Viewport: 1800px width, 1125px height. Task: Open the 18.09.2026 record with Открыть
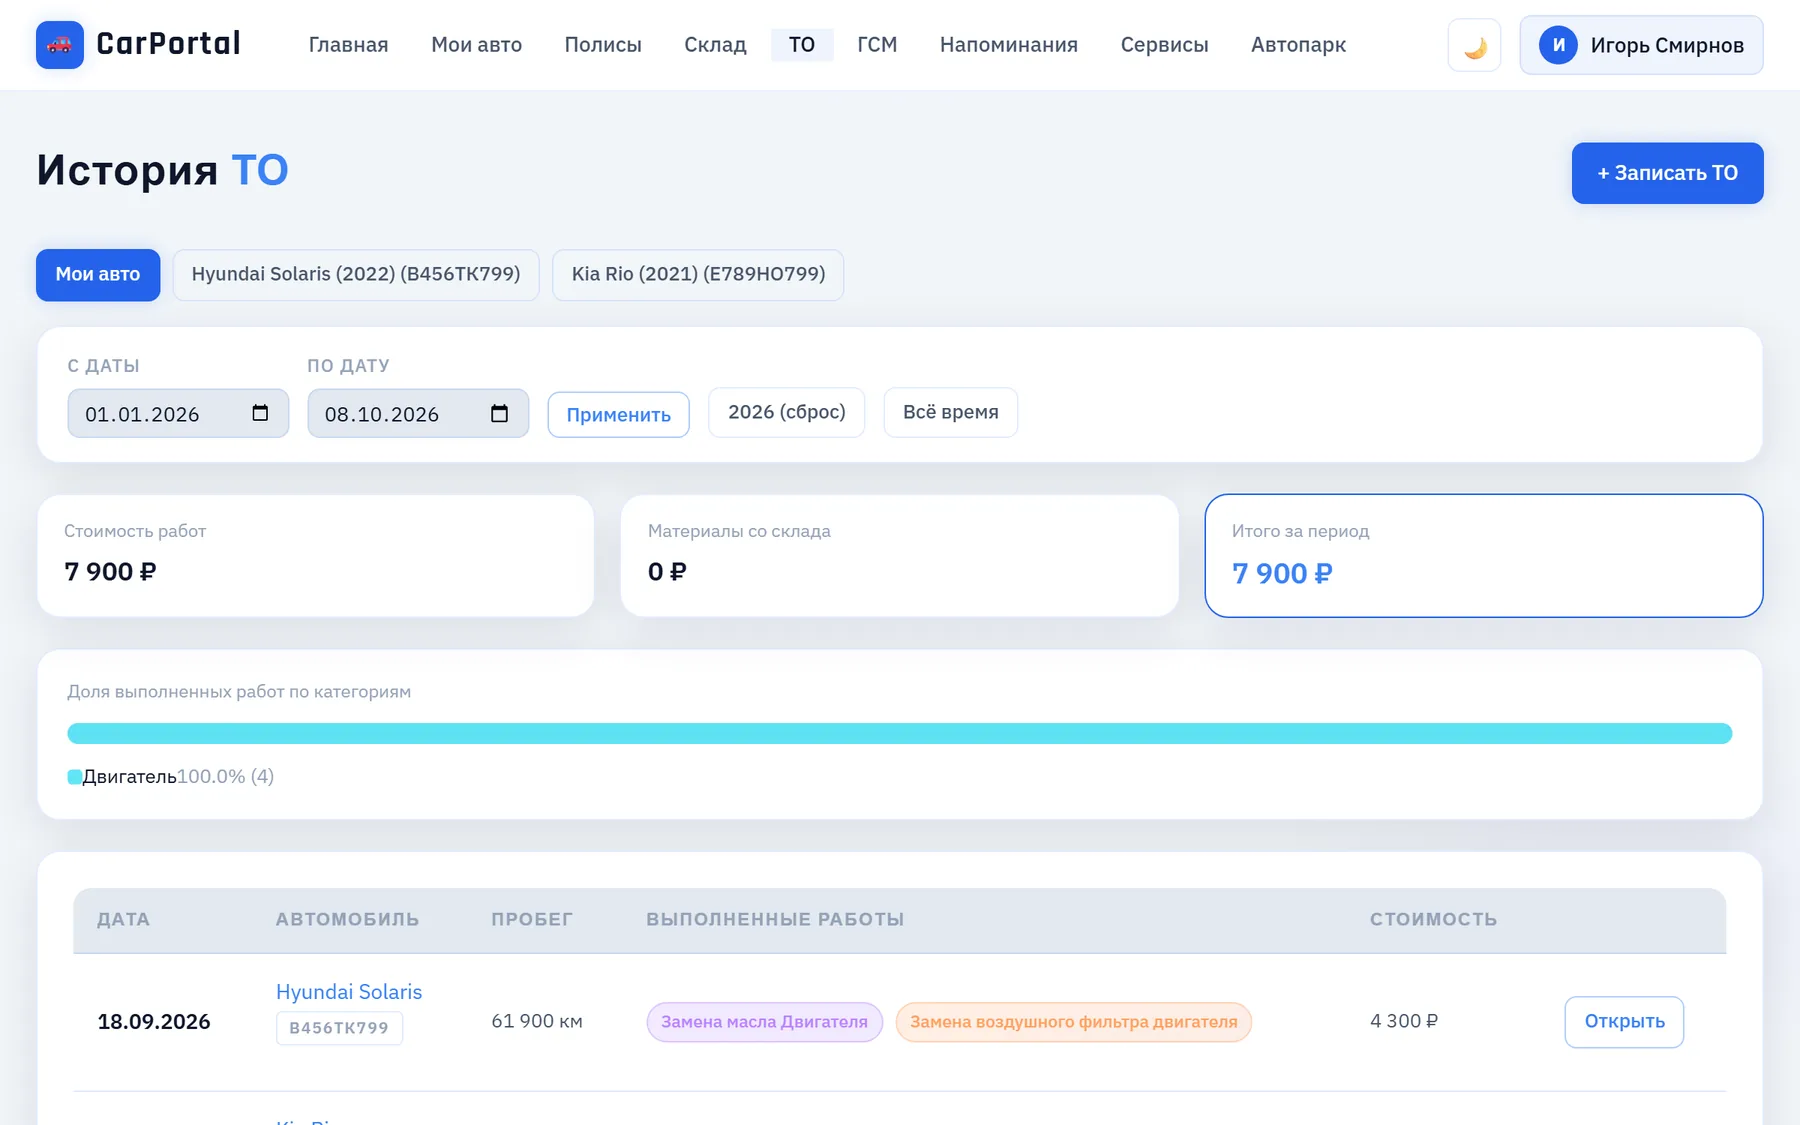(1624, 1022)
